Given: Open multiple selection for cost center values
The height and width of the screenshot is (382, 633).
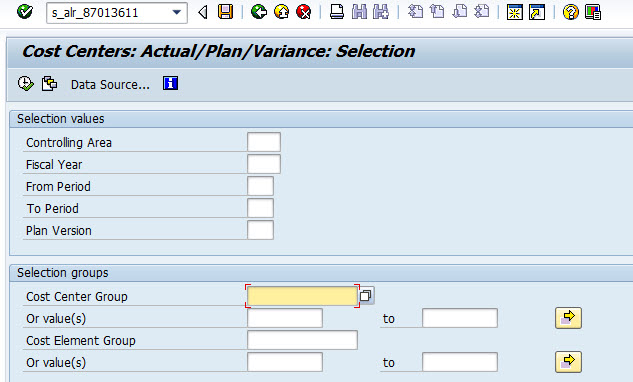Looking at the screenshot, I should click(x=568, y=318).
